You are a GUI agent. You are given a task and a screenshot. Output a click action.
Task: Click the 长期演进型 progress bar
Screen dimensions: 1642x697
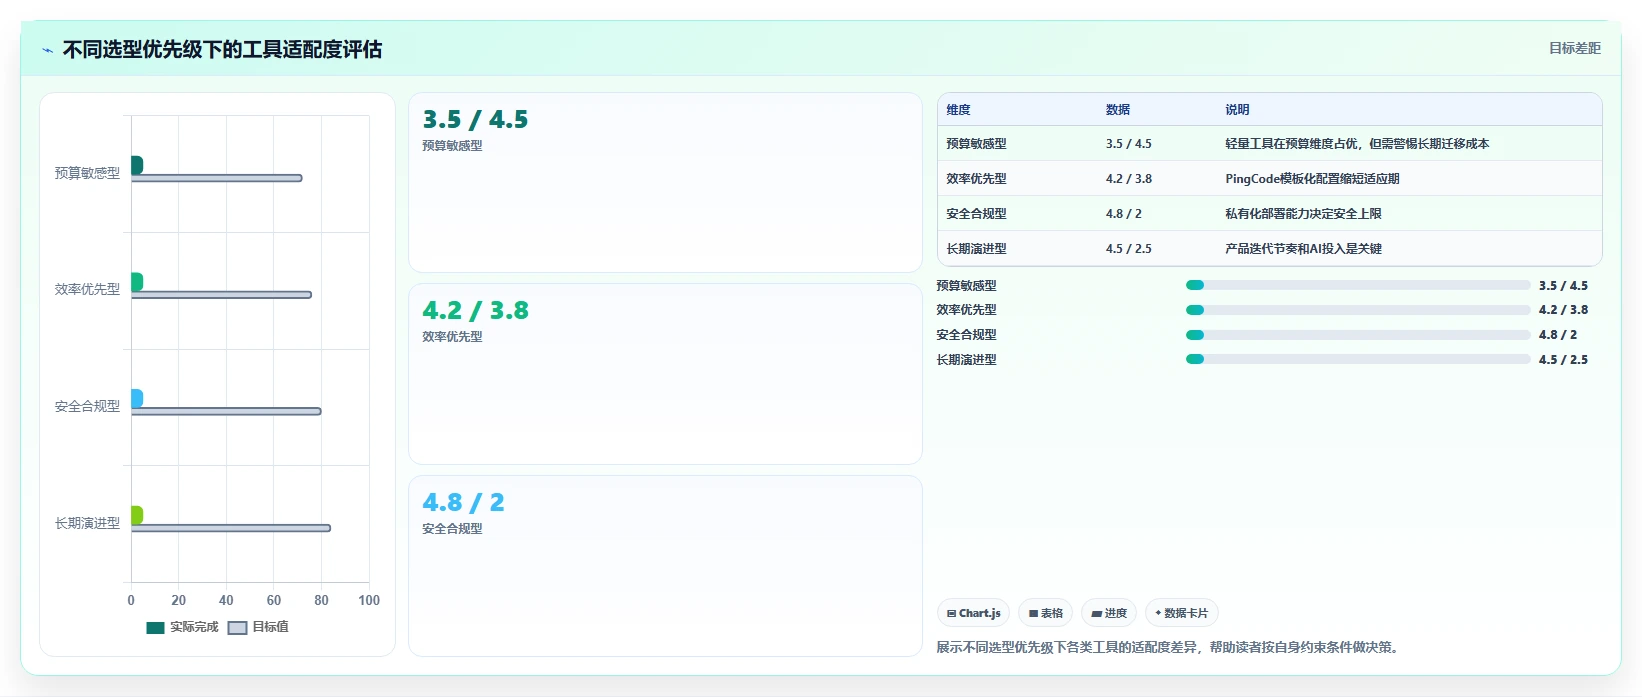click(x=1358, y=360)
